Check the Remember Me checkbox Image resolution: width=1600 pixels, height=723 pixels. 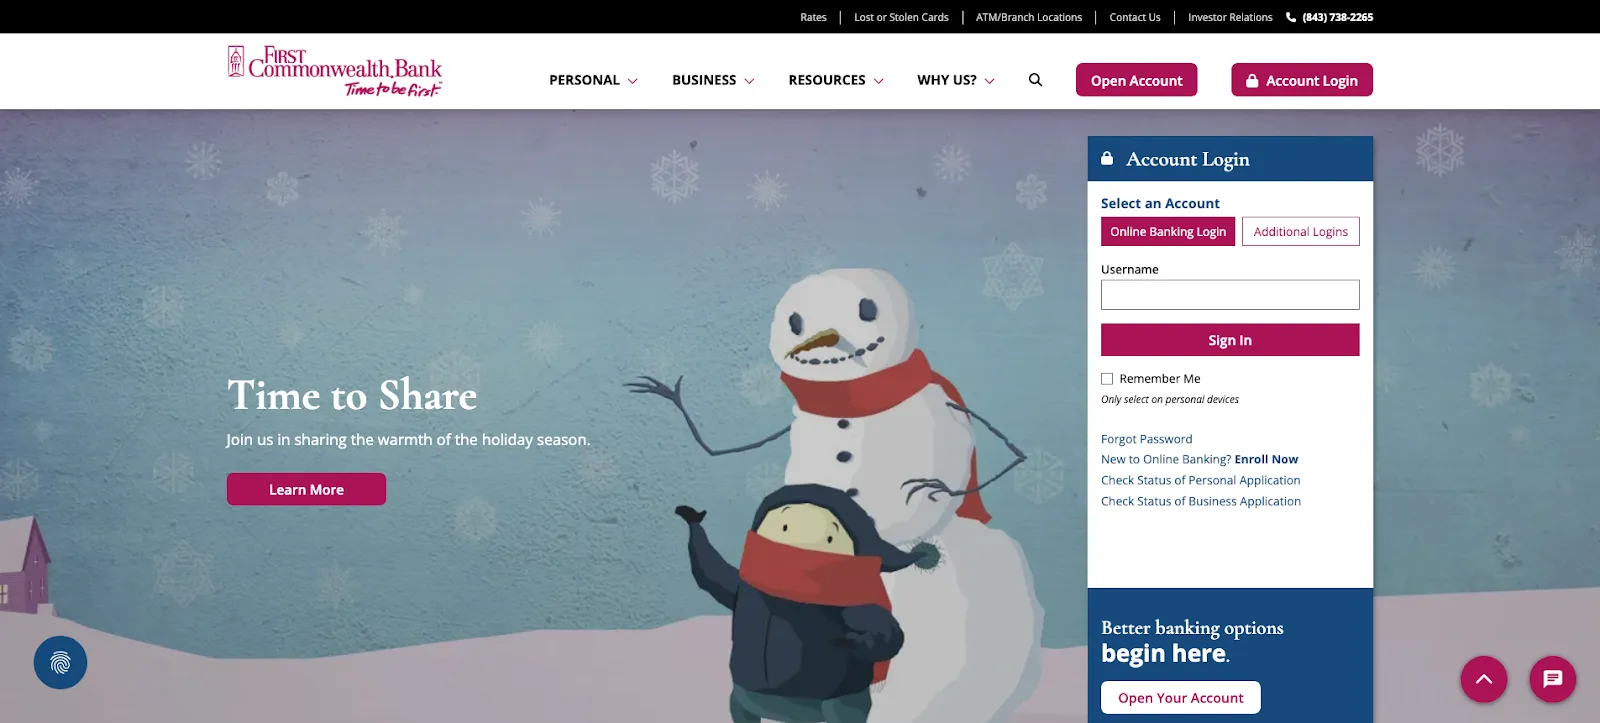1107,379
